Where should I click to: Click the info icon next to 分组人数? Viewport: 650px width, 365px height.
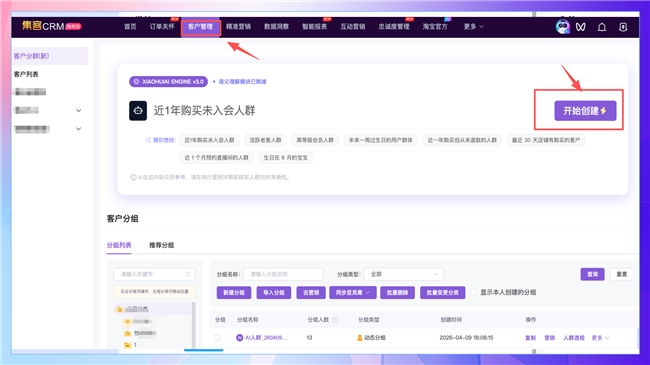point(335,320)
